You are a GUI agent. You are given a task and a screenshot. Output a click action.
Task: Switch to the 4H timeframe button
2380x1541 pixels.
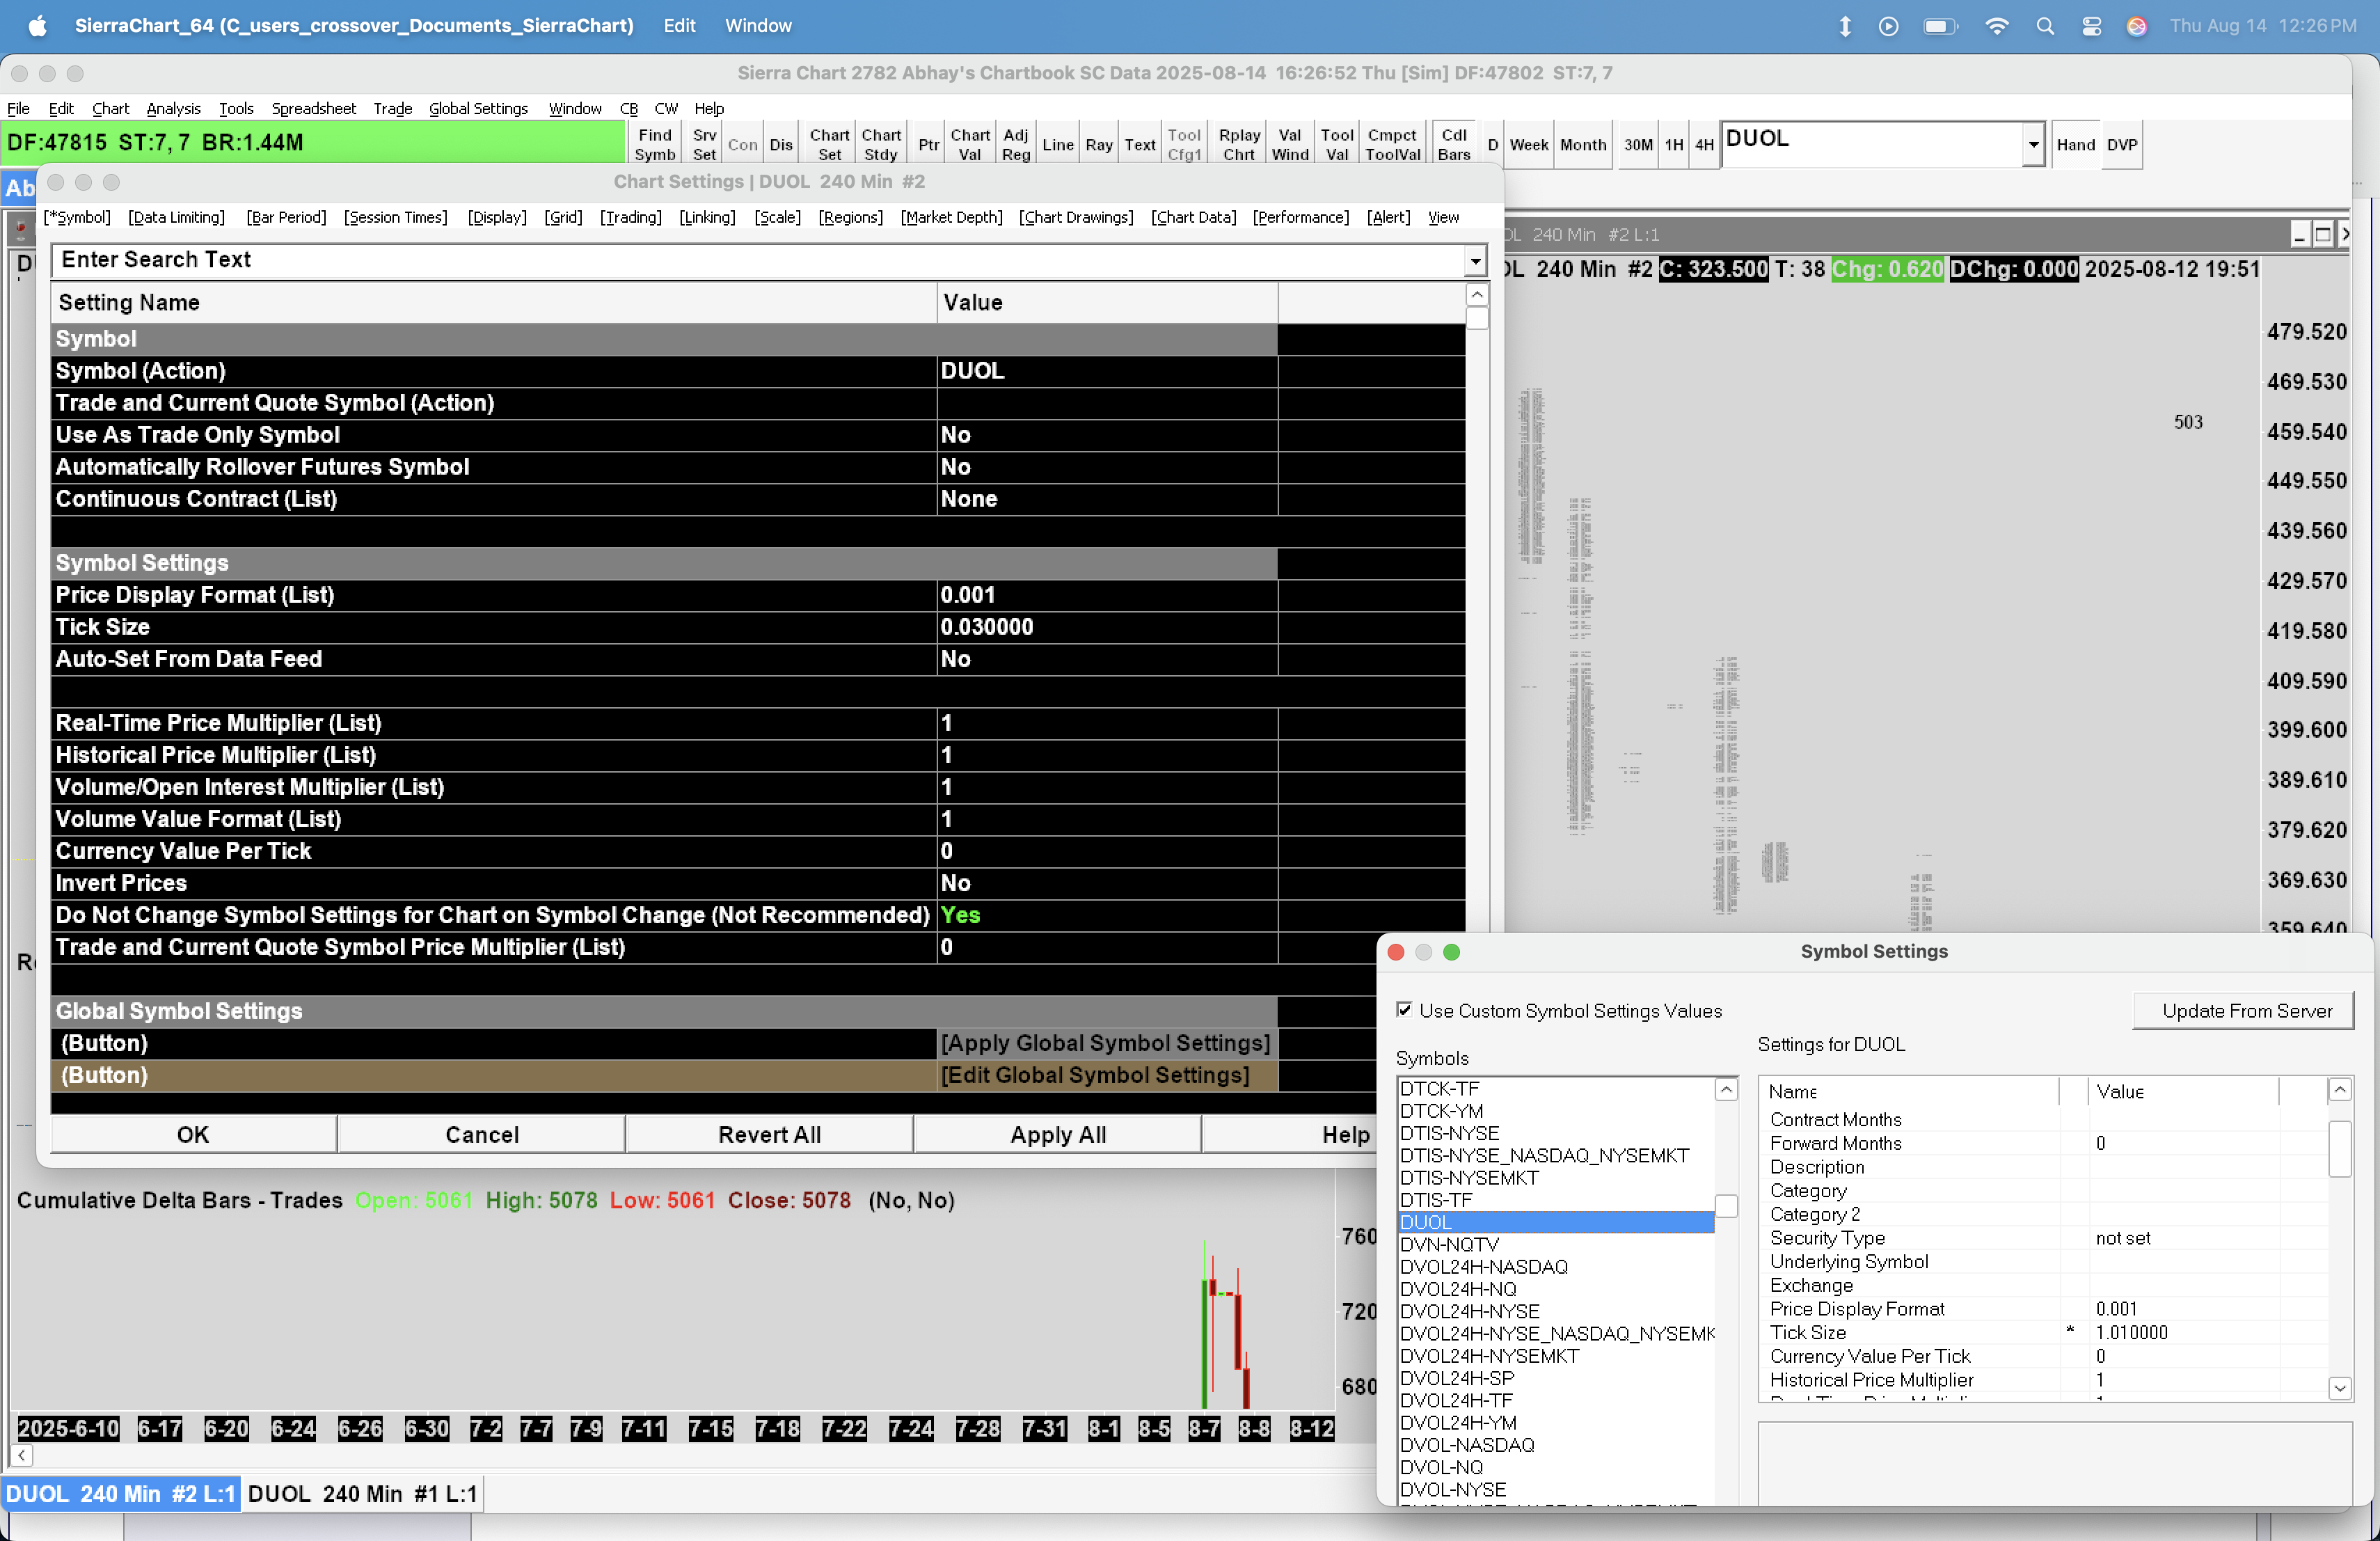pyautogui.click(x=1704, y=144)
